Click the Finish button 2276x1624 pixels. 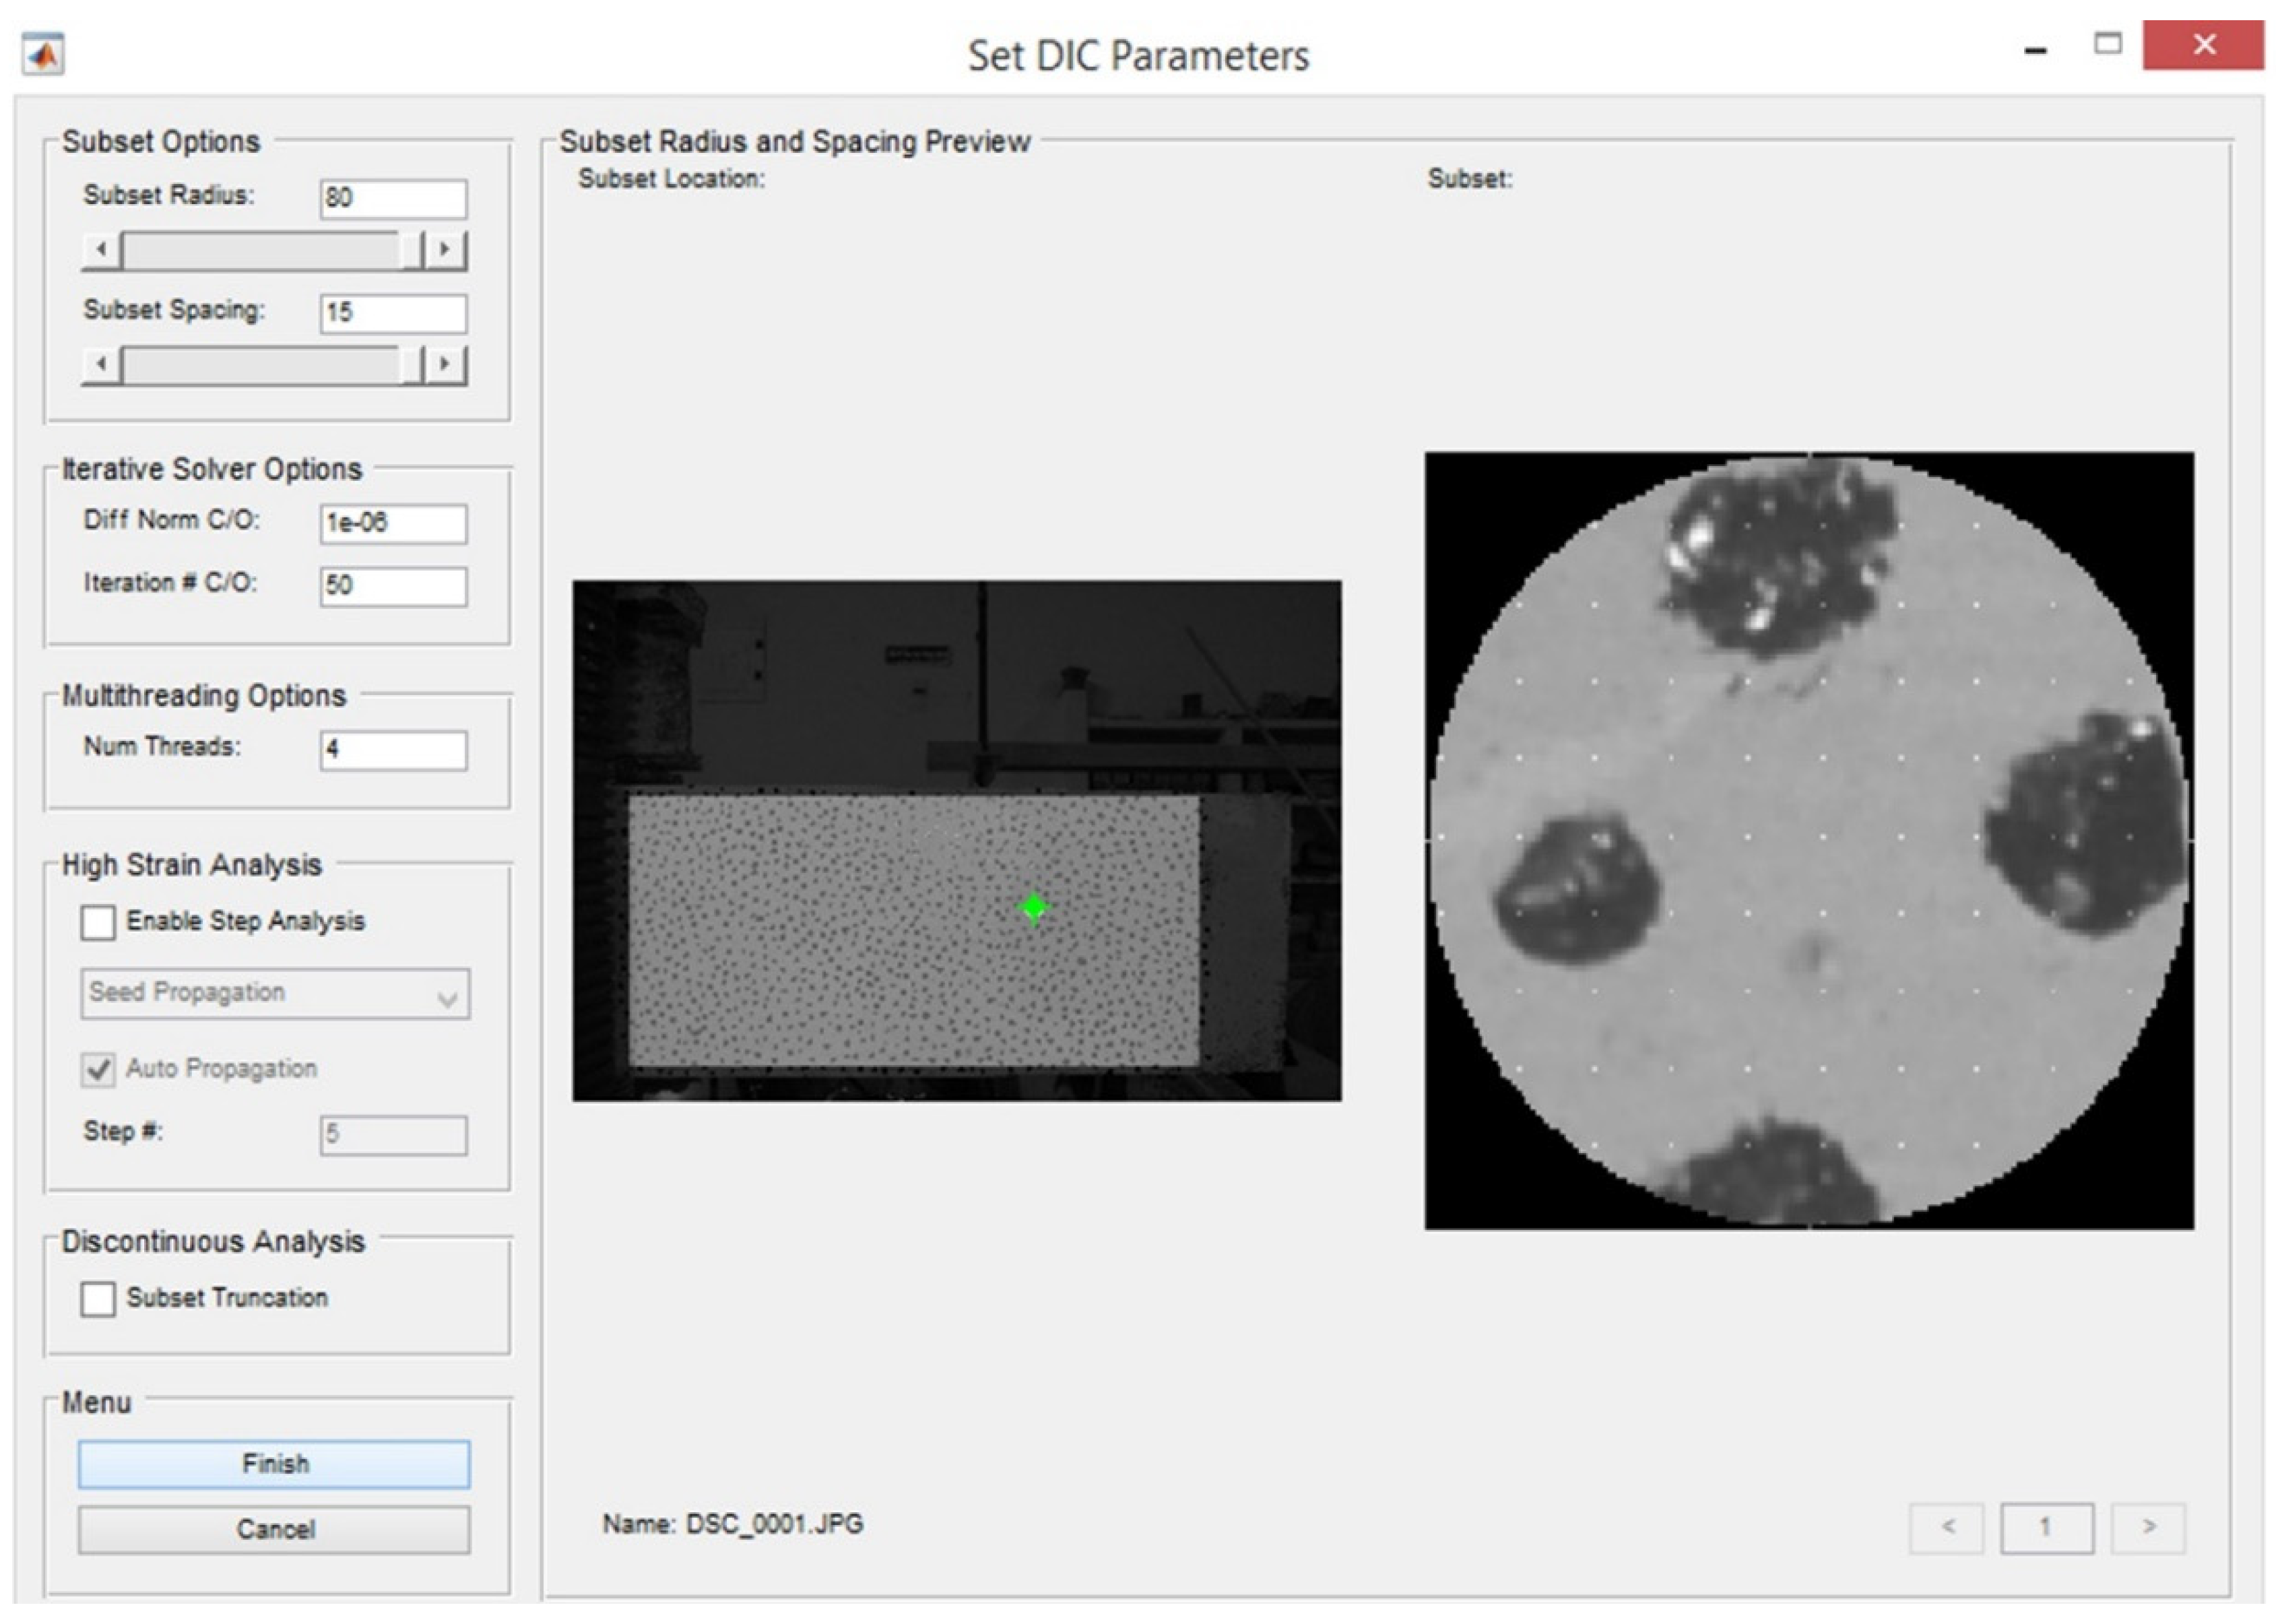click(274, 1463)
